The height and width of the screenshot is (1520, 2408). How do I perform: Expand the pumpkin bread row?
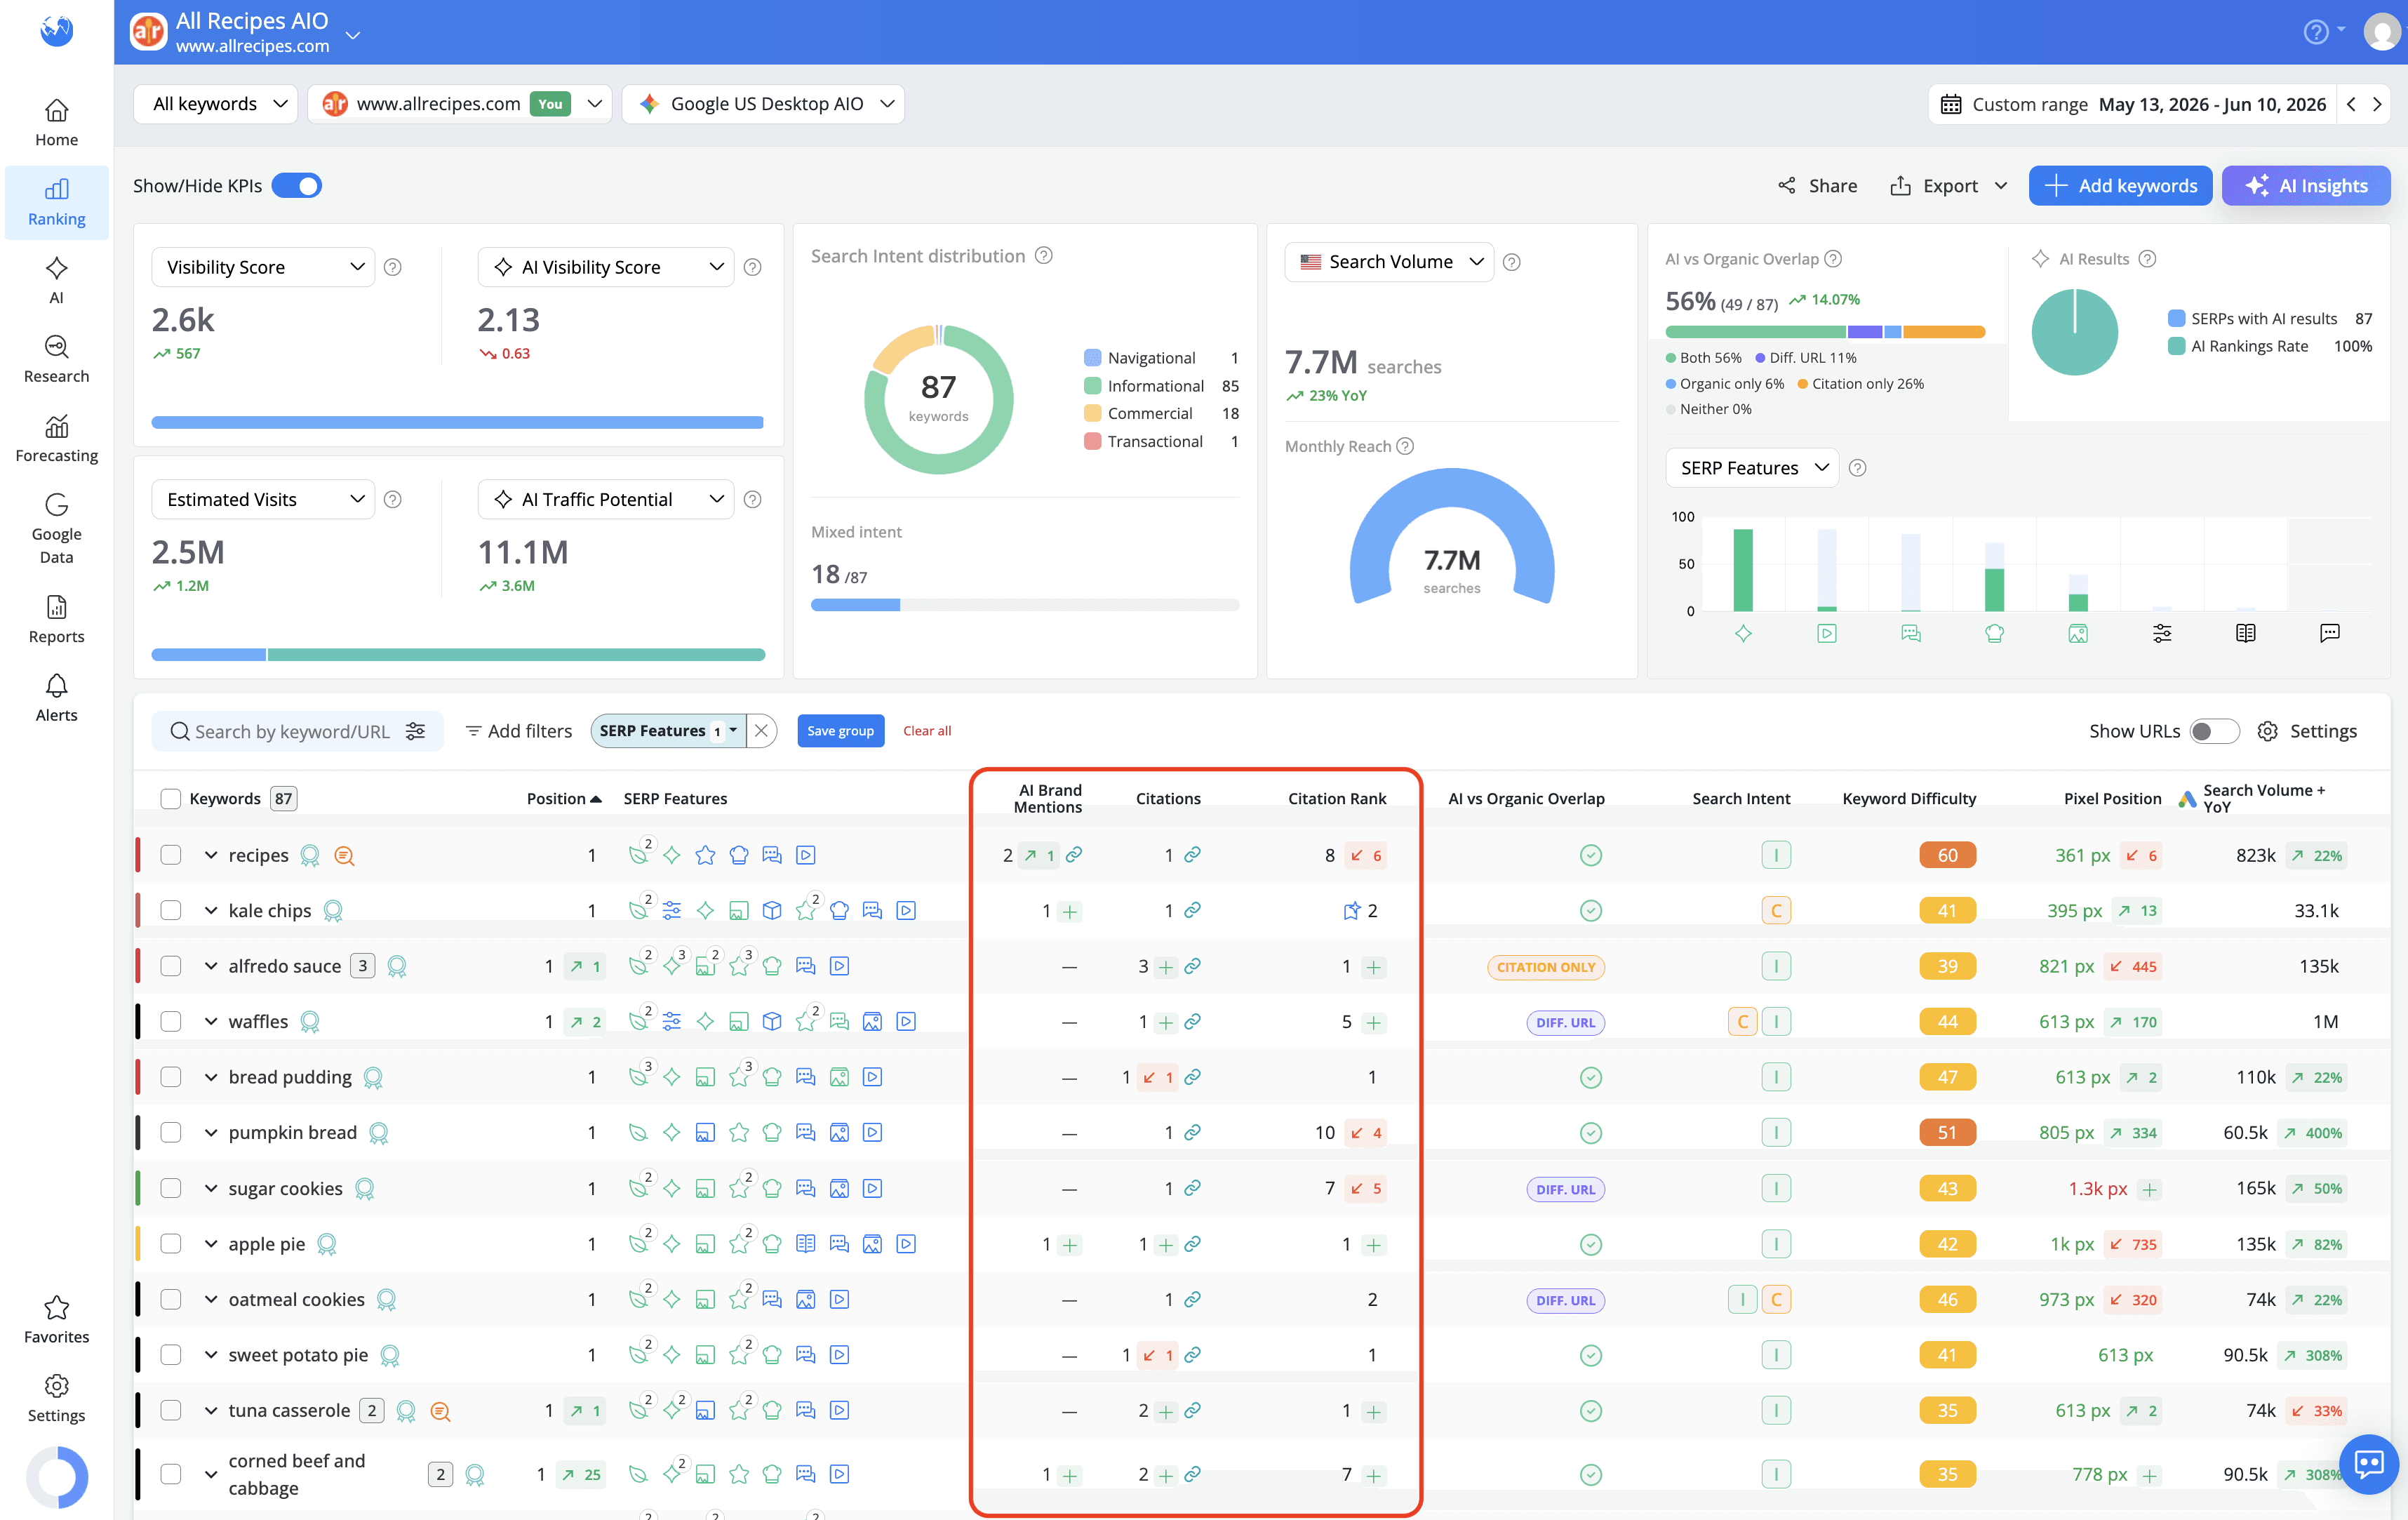click(x=211, y=1133)
